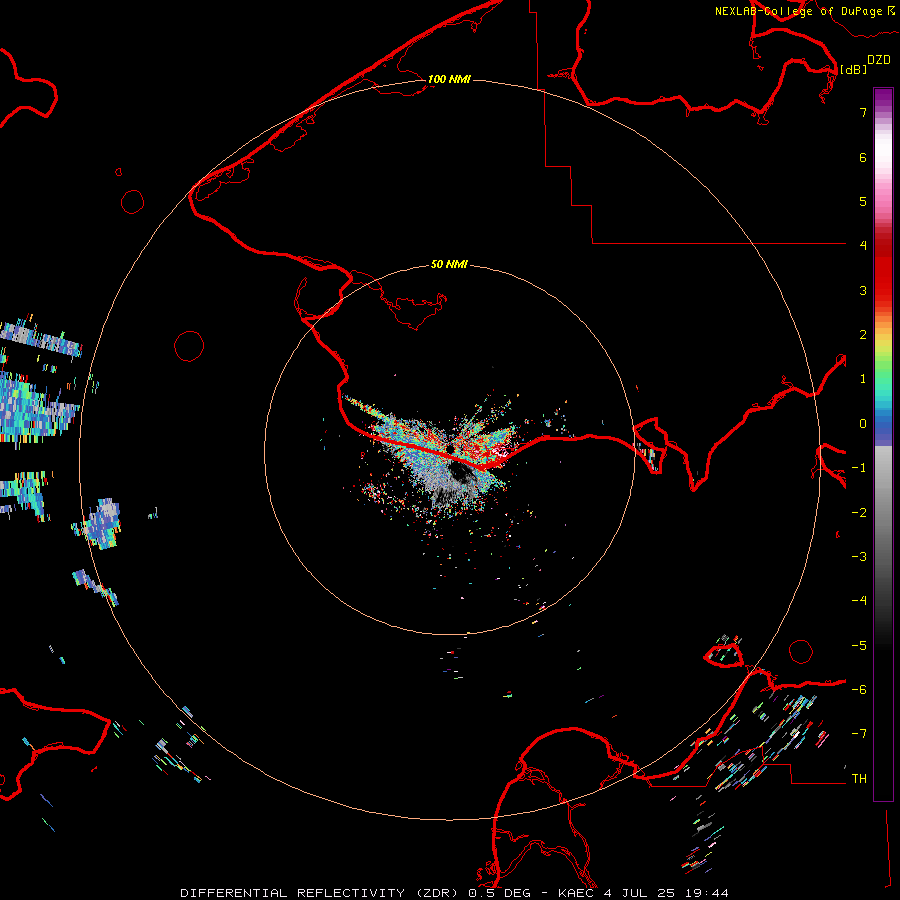Screen dimensions: 900x900
Task: Click the -4 value on color scale
Action: tap(859, 600)
